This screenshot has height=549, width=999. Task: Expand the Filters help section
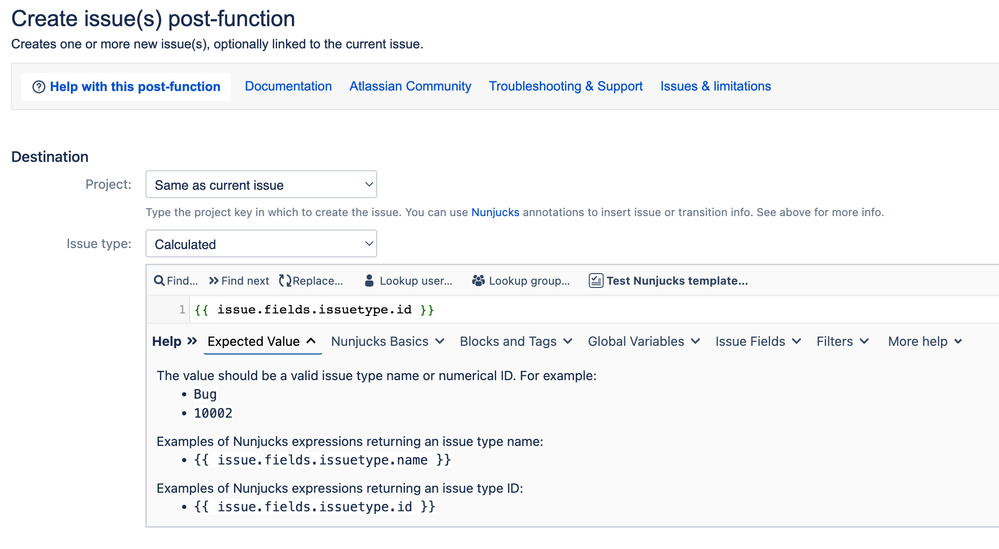pos(842,341)
